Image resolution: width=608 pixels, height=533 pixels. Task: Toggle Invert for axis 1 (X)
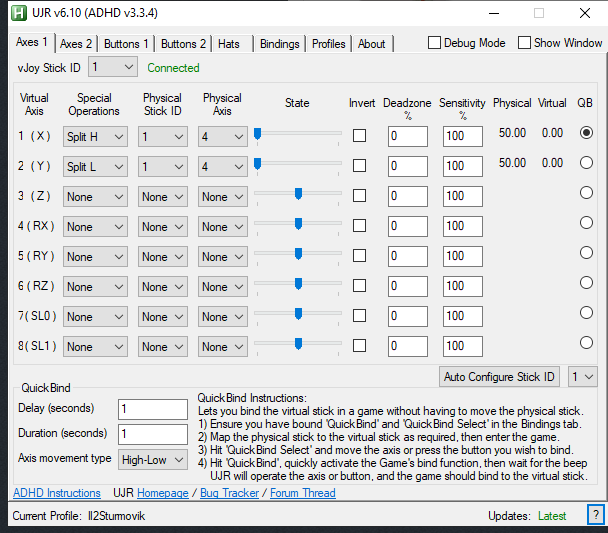point(359,136)
